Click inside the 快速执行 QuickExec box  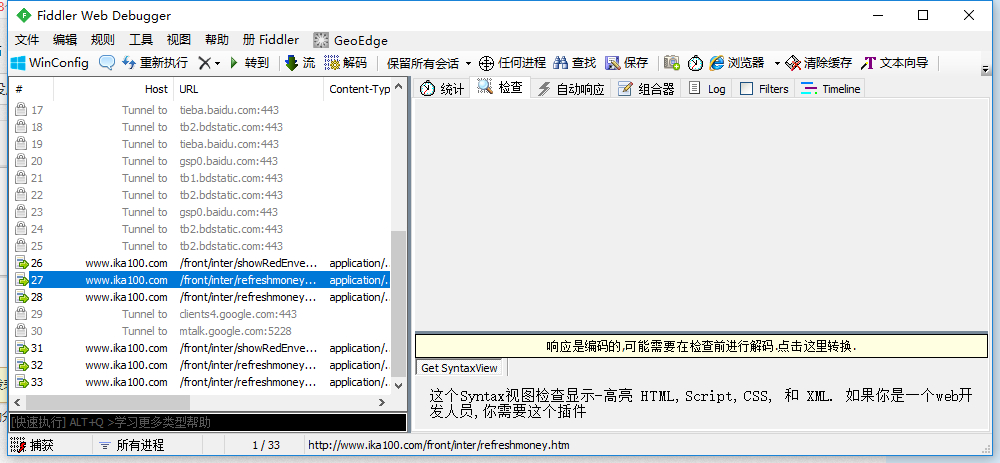coord(208,422)
